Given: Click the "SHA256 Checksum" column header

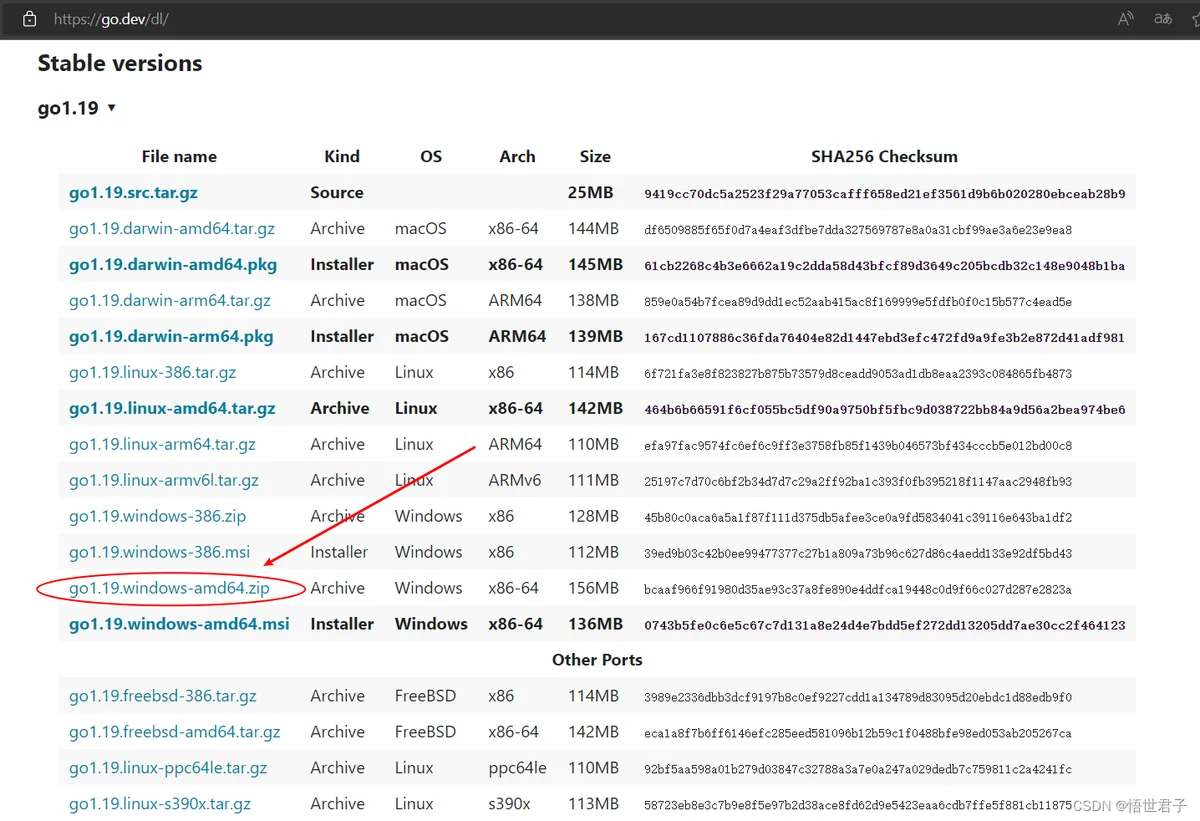Looking at the screenshot, I should point(884,157).
